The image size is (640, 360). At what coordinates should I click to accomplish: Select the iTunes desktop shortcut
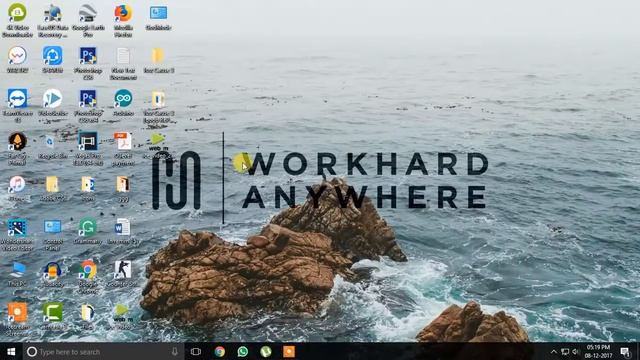coord(17,188)
